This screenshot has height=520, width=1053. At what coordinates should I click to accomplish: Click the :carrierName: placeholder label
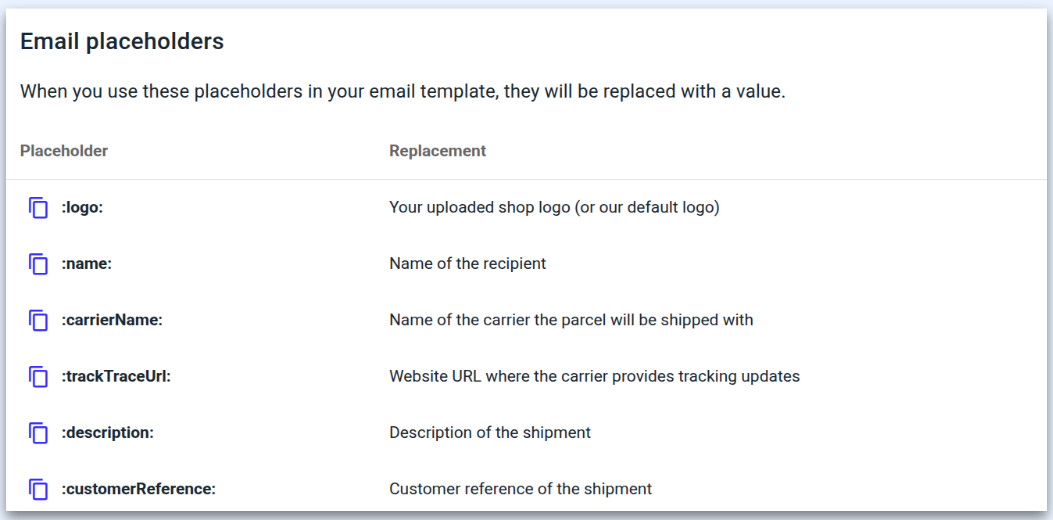(111, 321)
